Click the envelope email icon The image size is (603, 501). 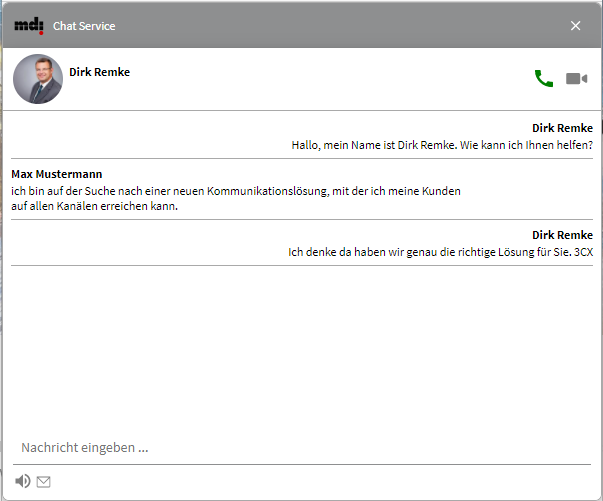click(43, 481)
